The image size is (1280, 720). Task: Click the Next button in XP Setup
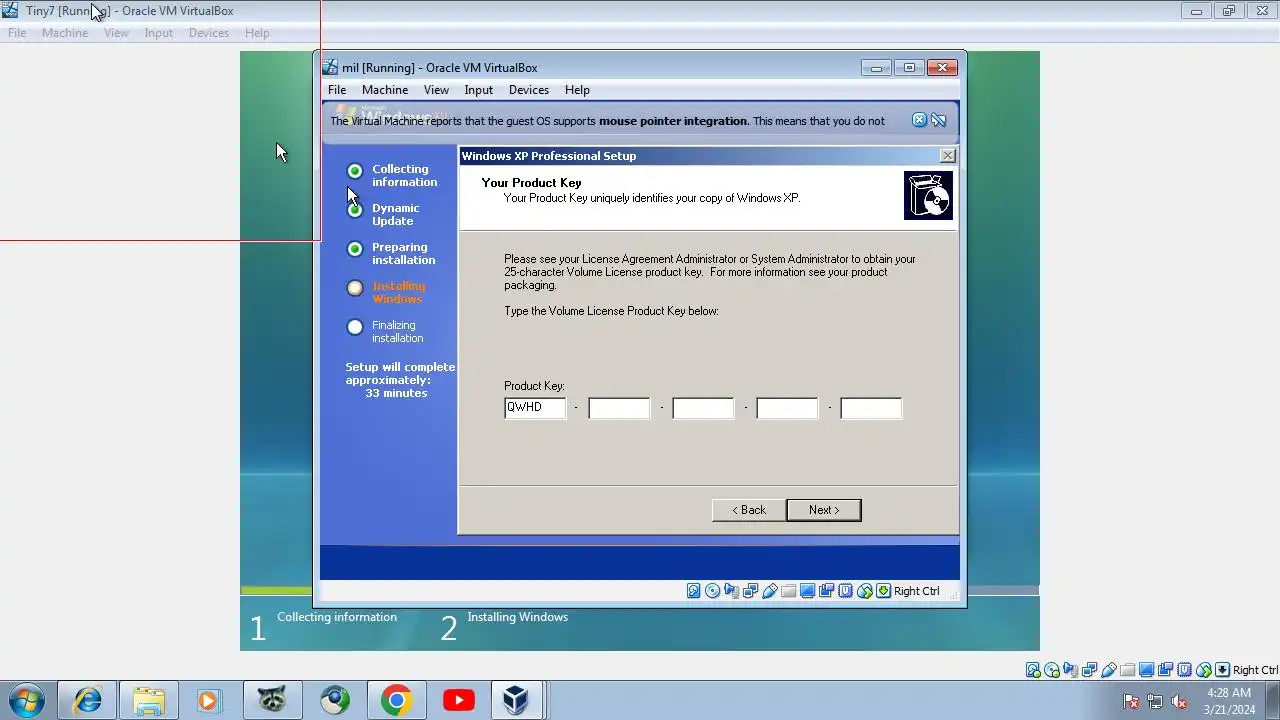pyautogui.click(x=824, y=510)
